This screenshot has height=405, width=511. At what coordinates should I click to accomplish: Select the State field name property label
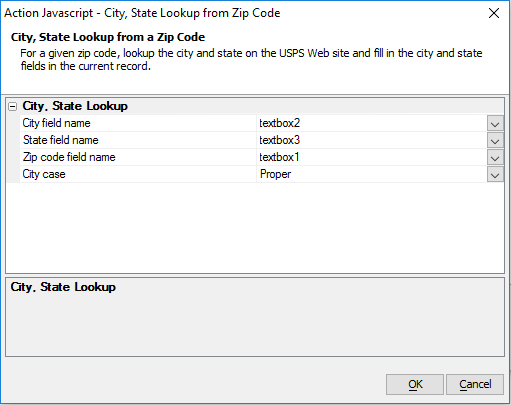pos(138,140)
